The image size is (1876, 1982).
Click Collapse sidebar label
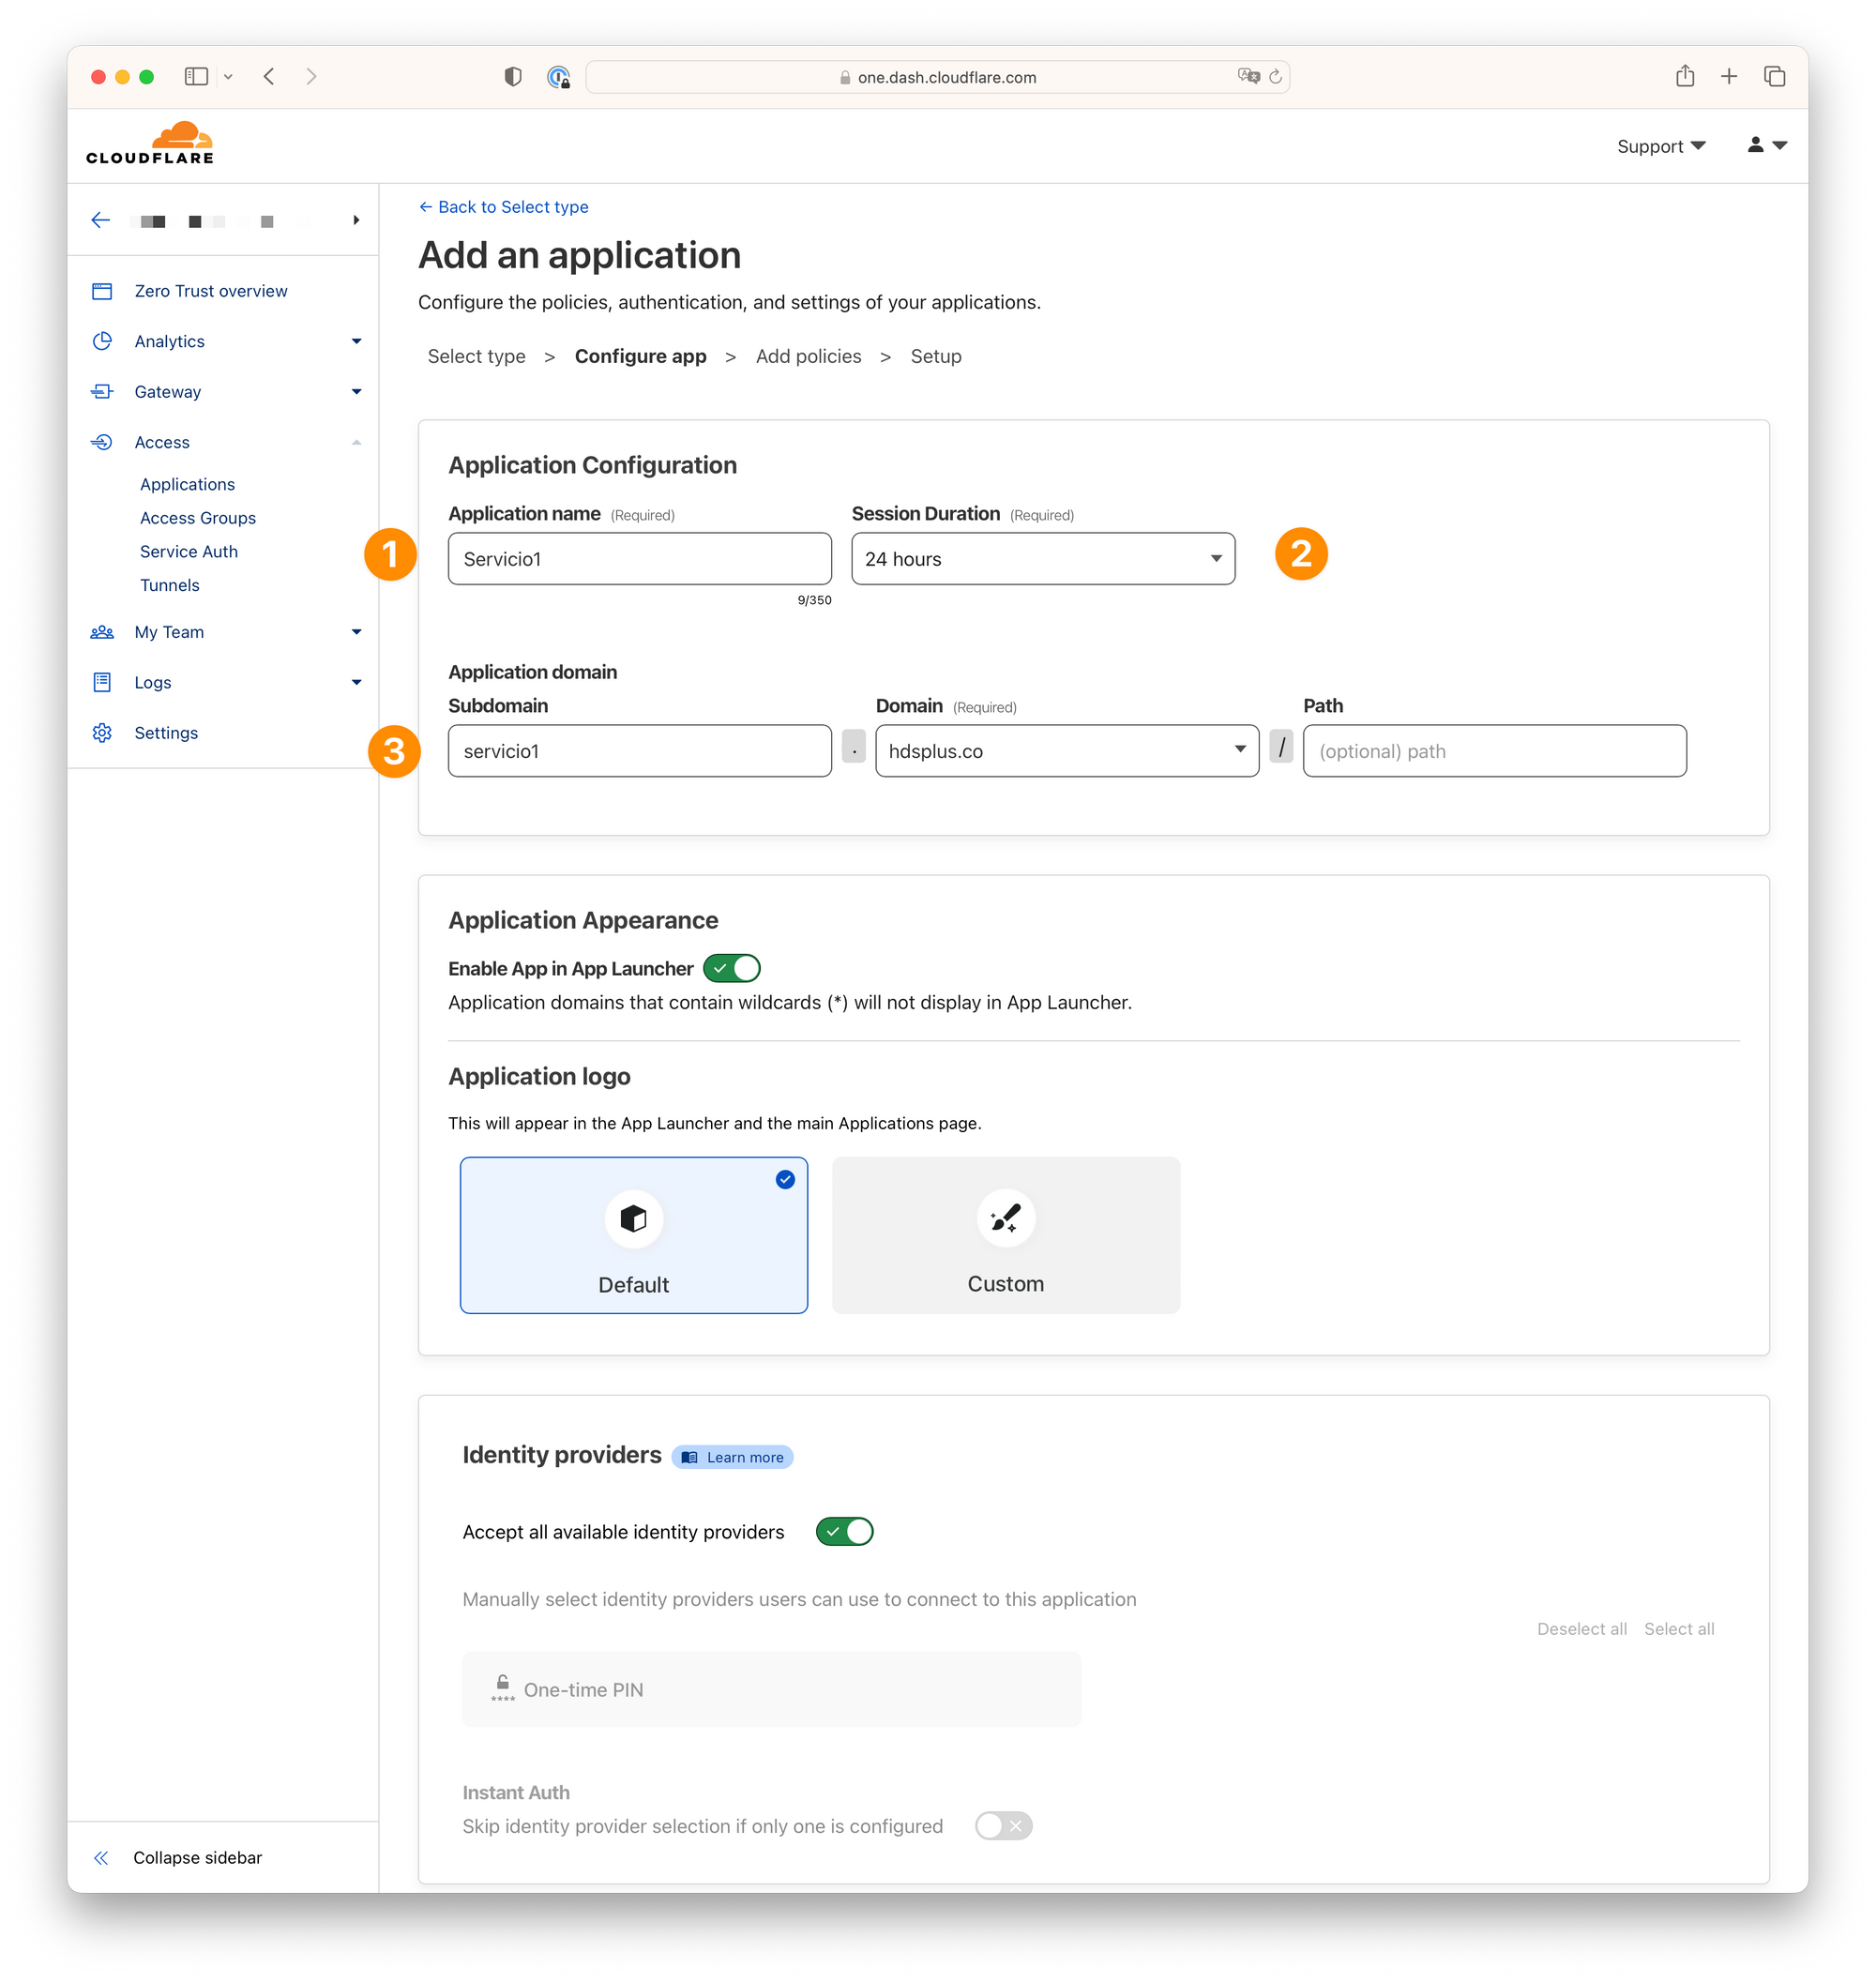pos(198,1858)
